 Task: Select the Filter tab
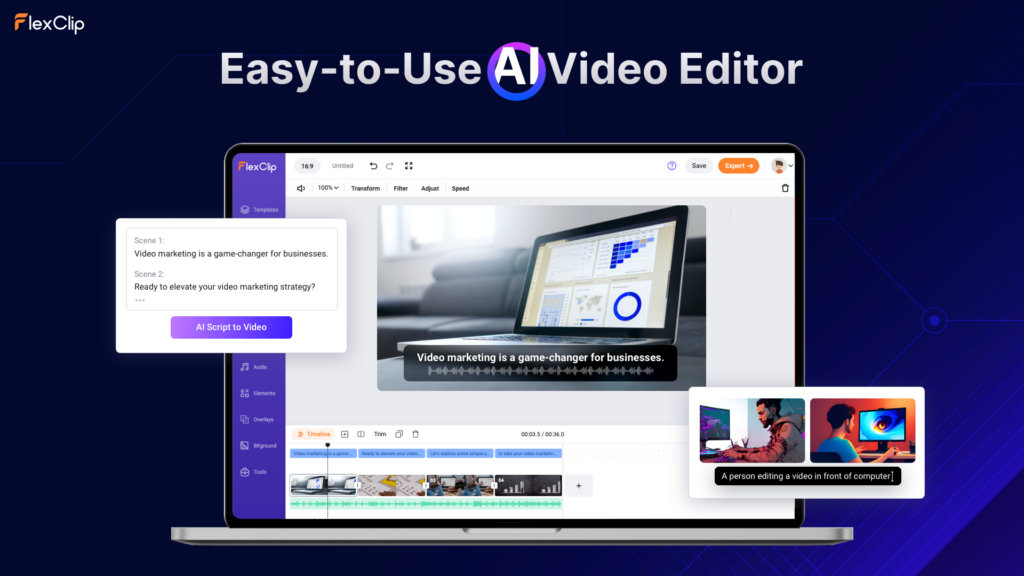(400, 188)
